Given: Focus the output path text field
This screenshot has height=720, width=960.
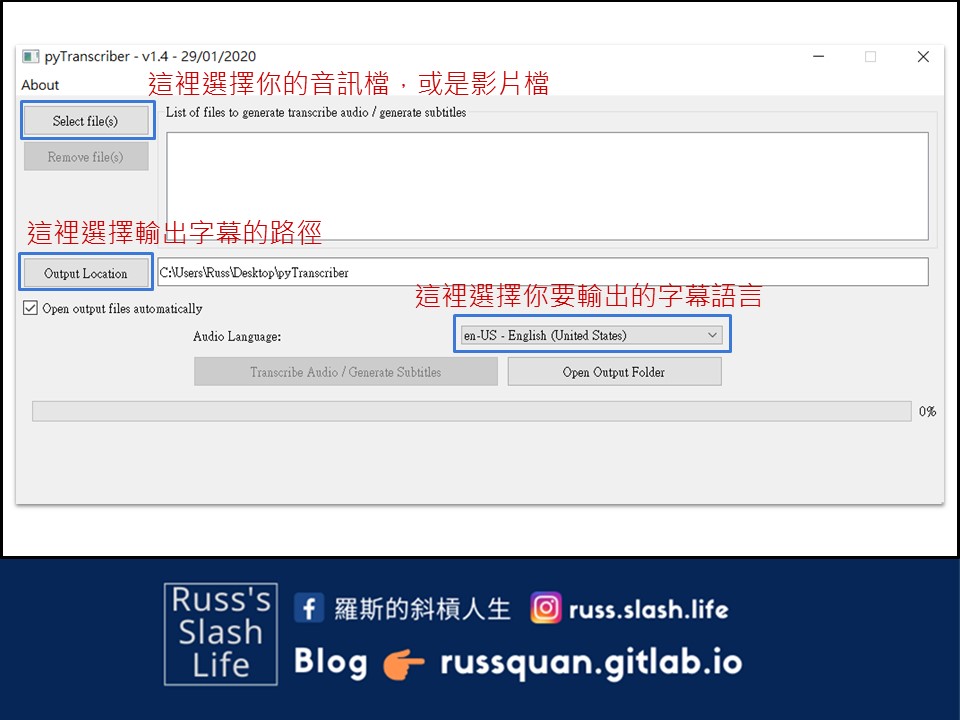Looking at the screenshot, I should click(x=542, y=272).
